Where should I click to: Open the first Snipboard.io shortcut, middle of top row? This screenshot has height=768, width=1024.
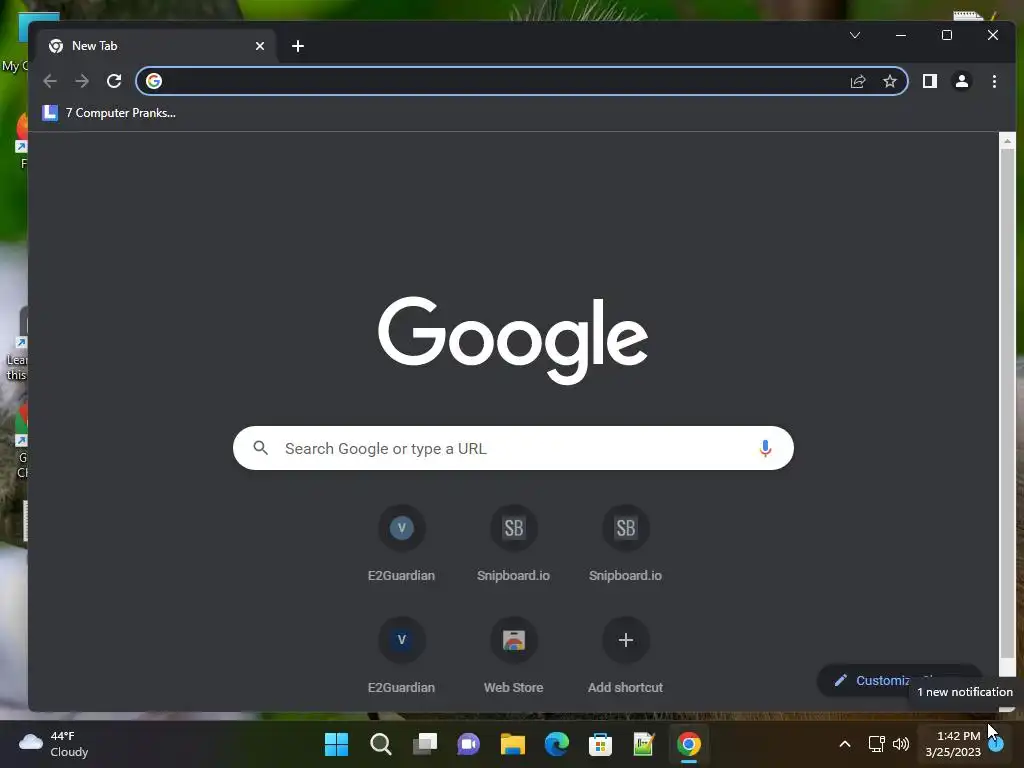513,543
